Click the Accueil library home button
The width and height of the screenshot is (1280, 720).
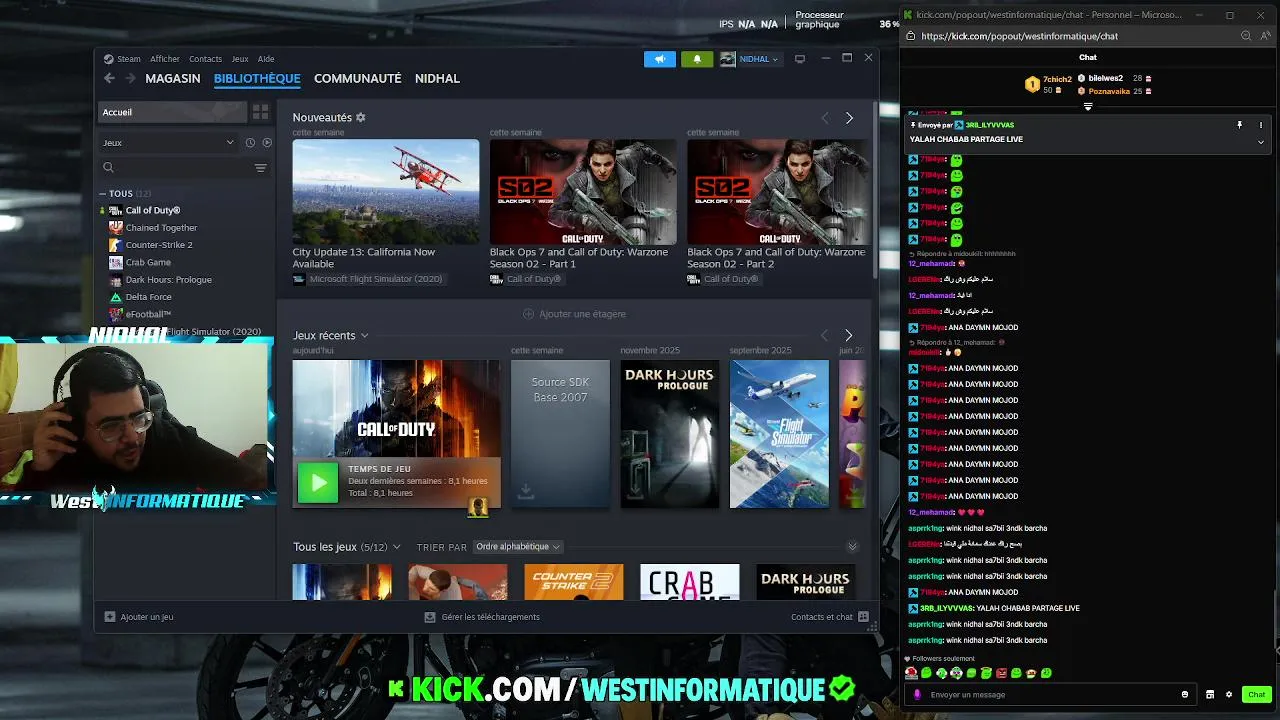(172, 112)
